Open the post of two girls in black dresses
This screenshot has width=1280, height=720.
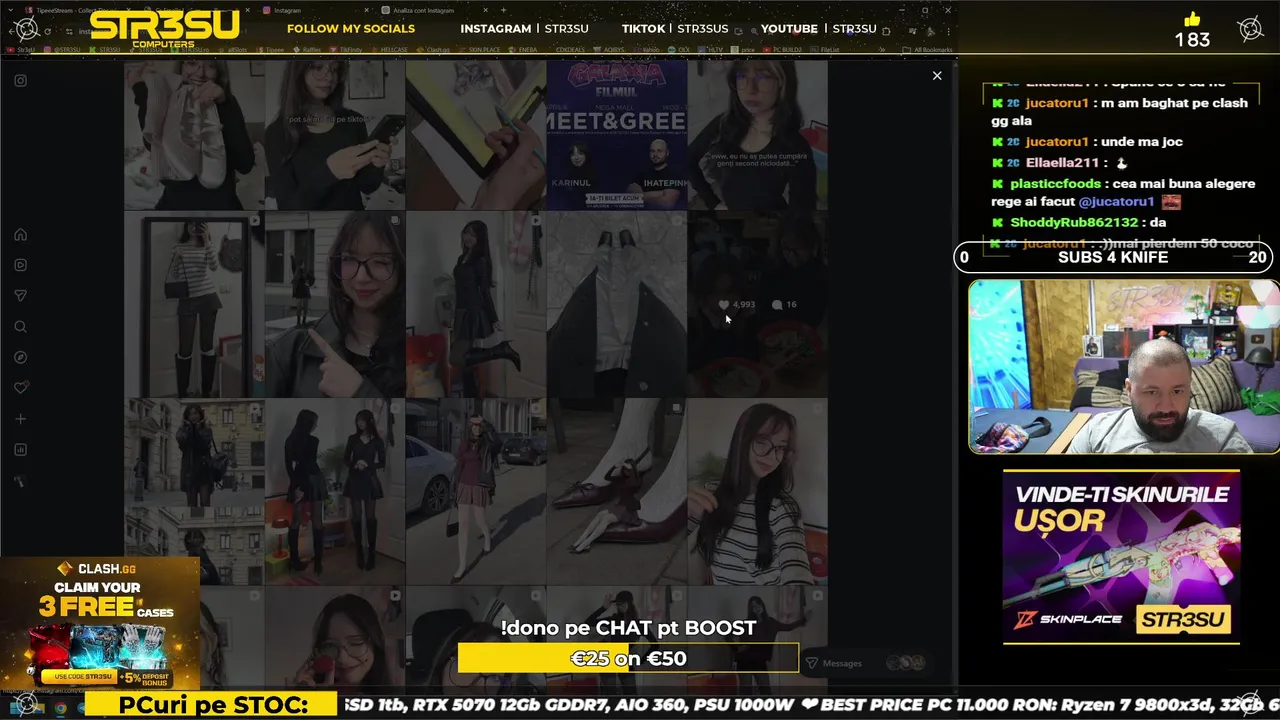click(x=335, y=491)
